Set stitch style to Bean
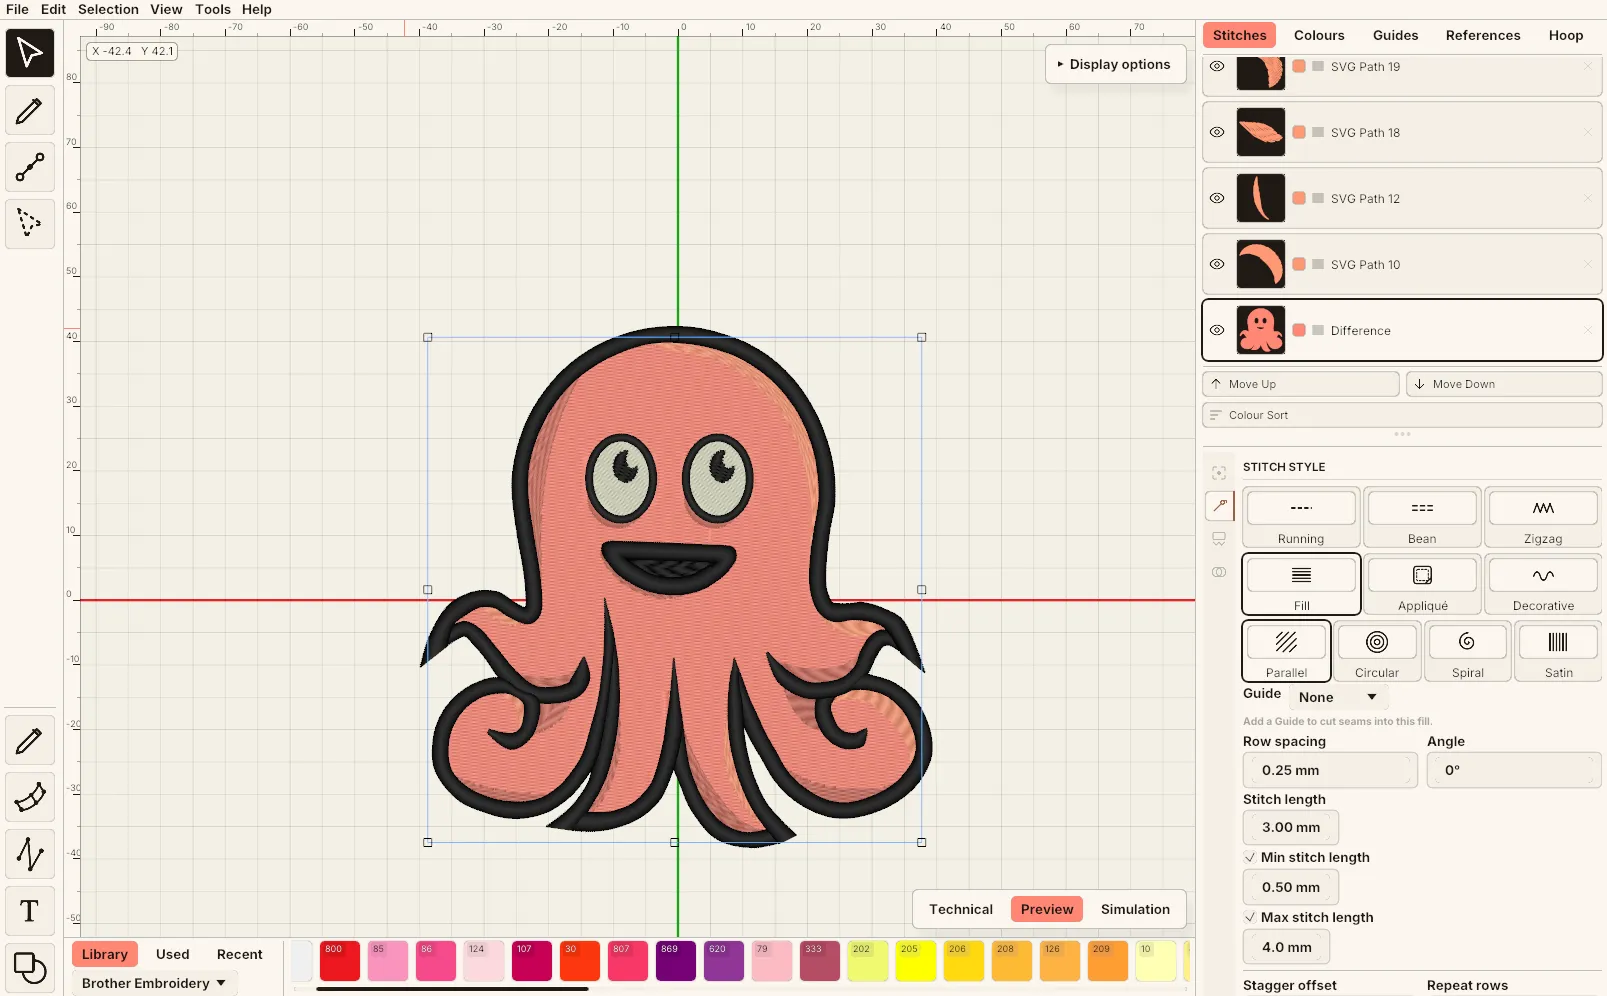The width and height of the screenshot is (1607, 996). coord(1422,518)
